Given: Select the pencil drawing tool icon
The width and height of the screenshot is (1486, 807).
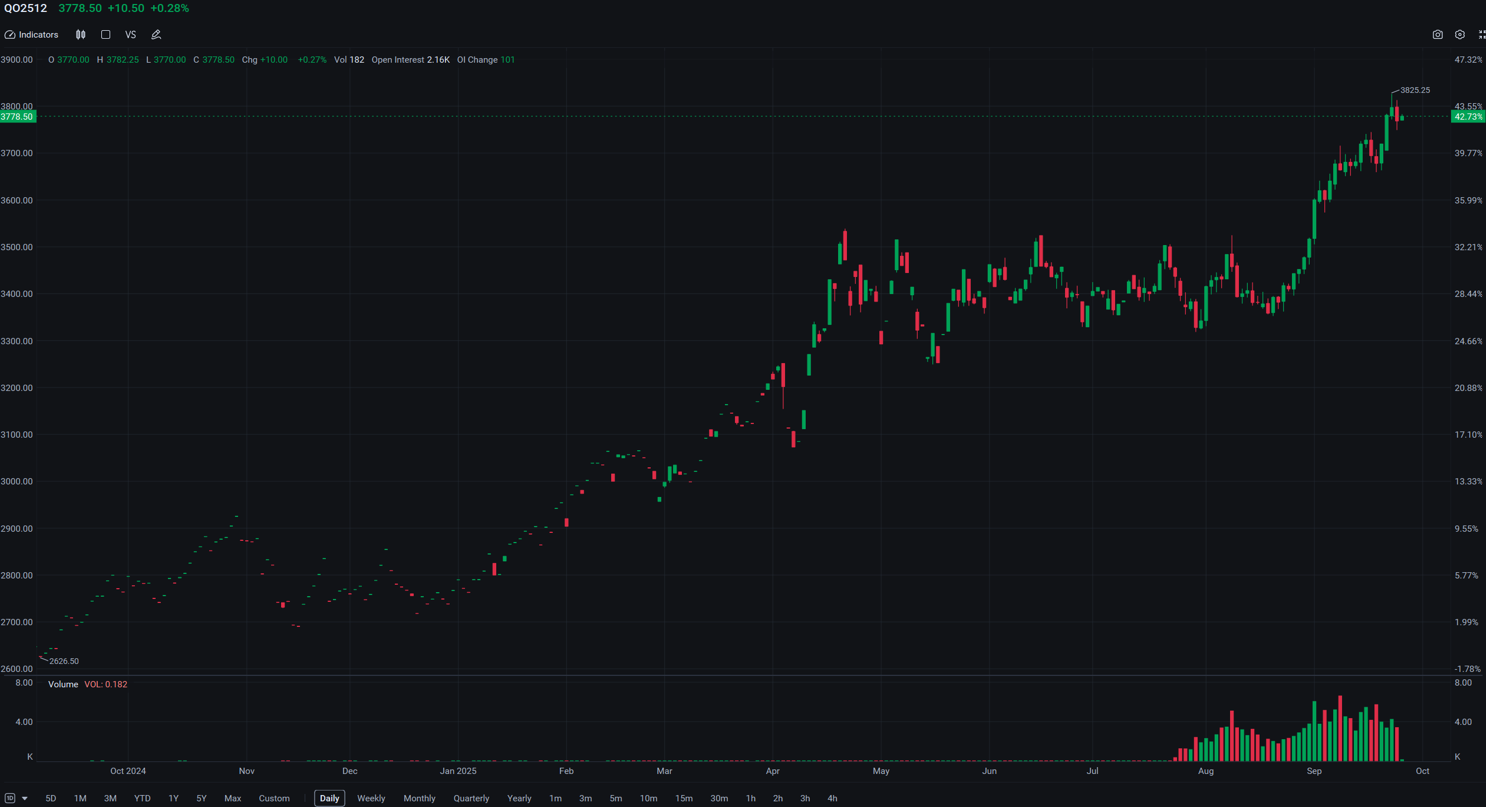Looking at the screenshot, I should click(x=156, y=35).
